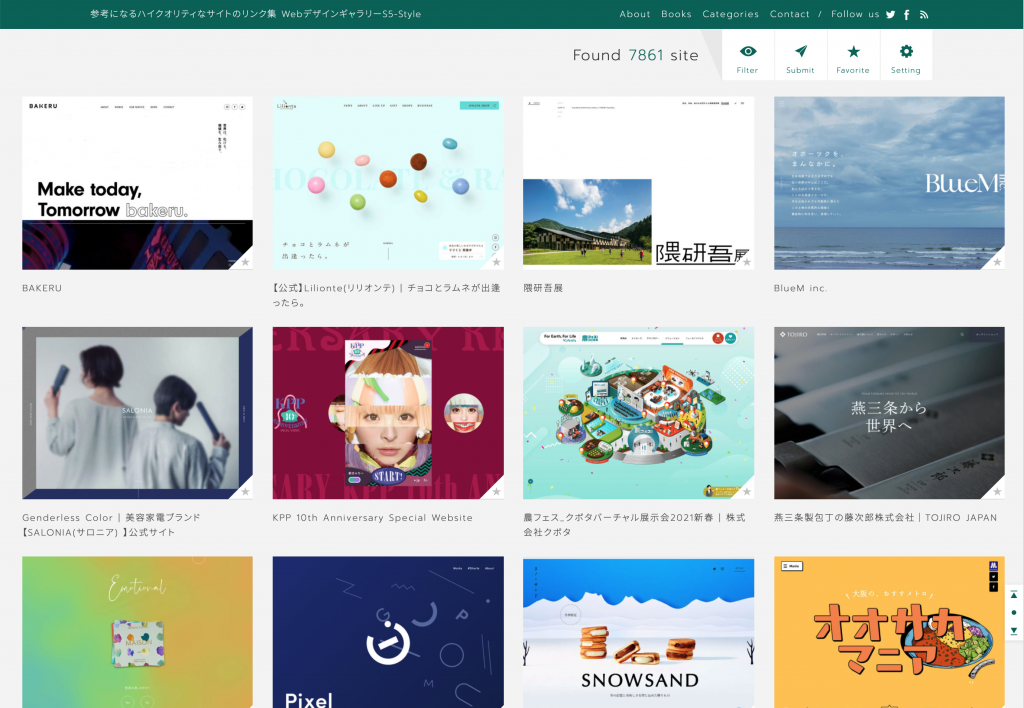This screenshot has width=1024, height=708.
Task: Open the Setting gear icon
Action: coord(906,56)
